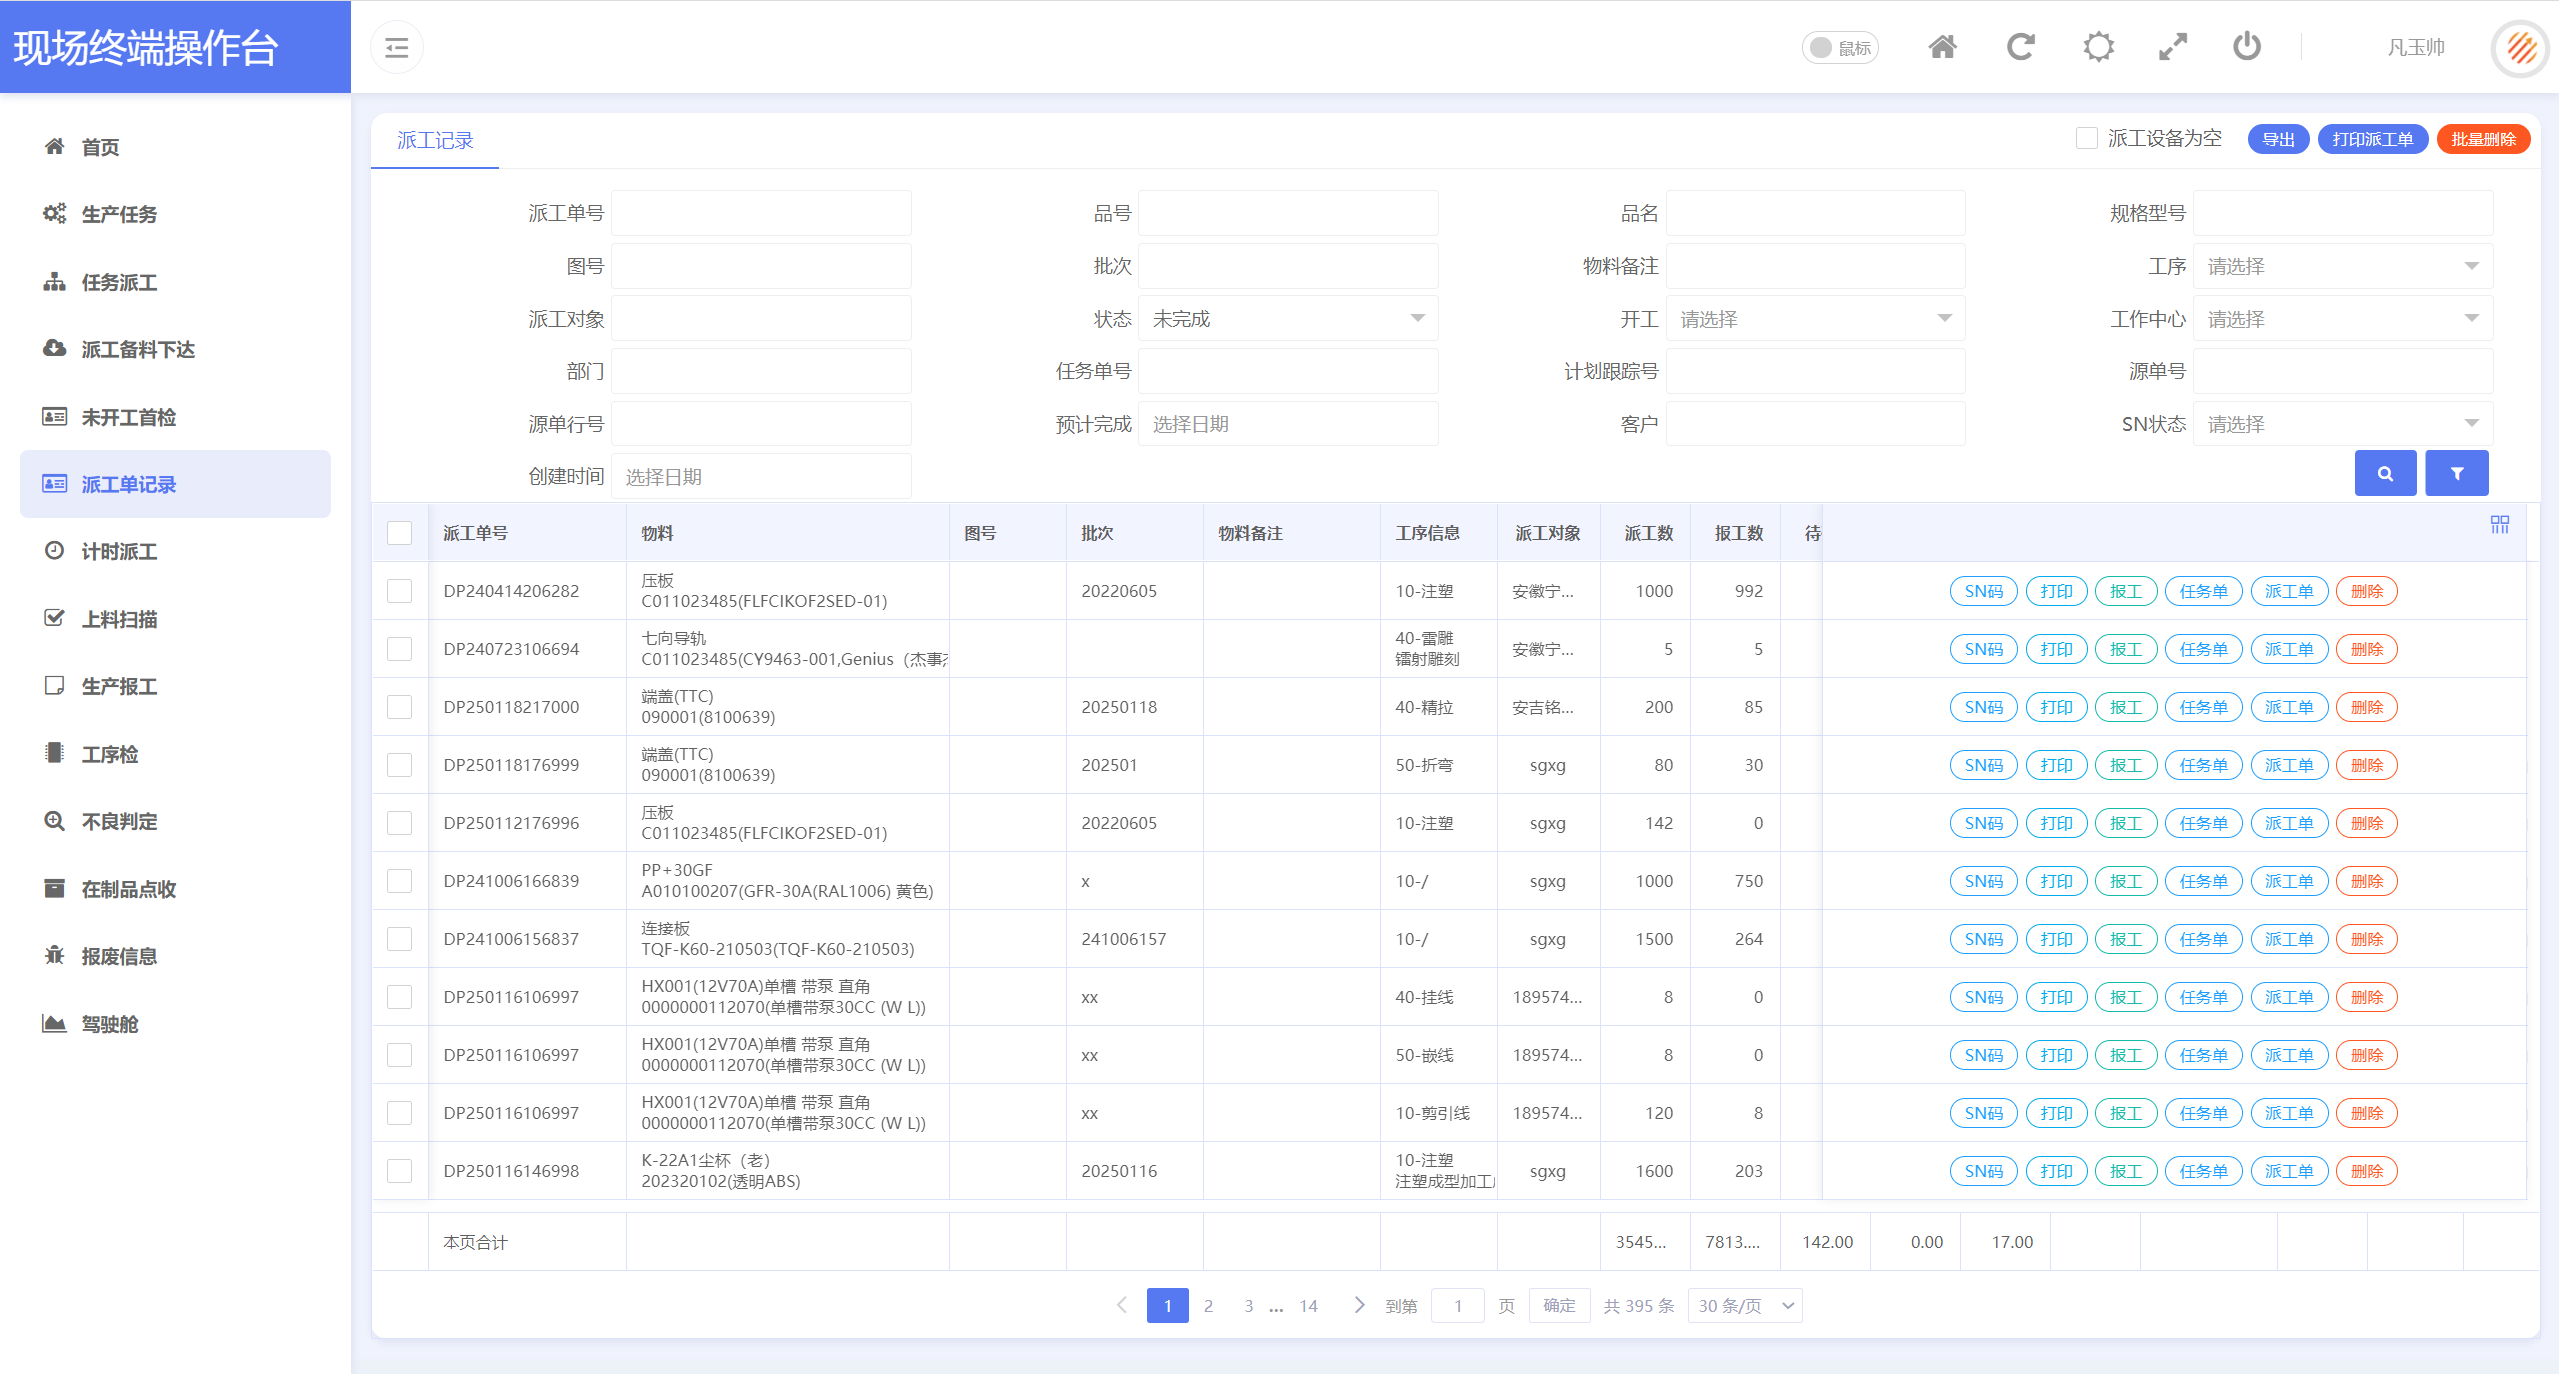Image resolution: width=2559 pixels, height=1374 pixels.
Task: Click the 批量删除 button
Action: pos(2483,139)
